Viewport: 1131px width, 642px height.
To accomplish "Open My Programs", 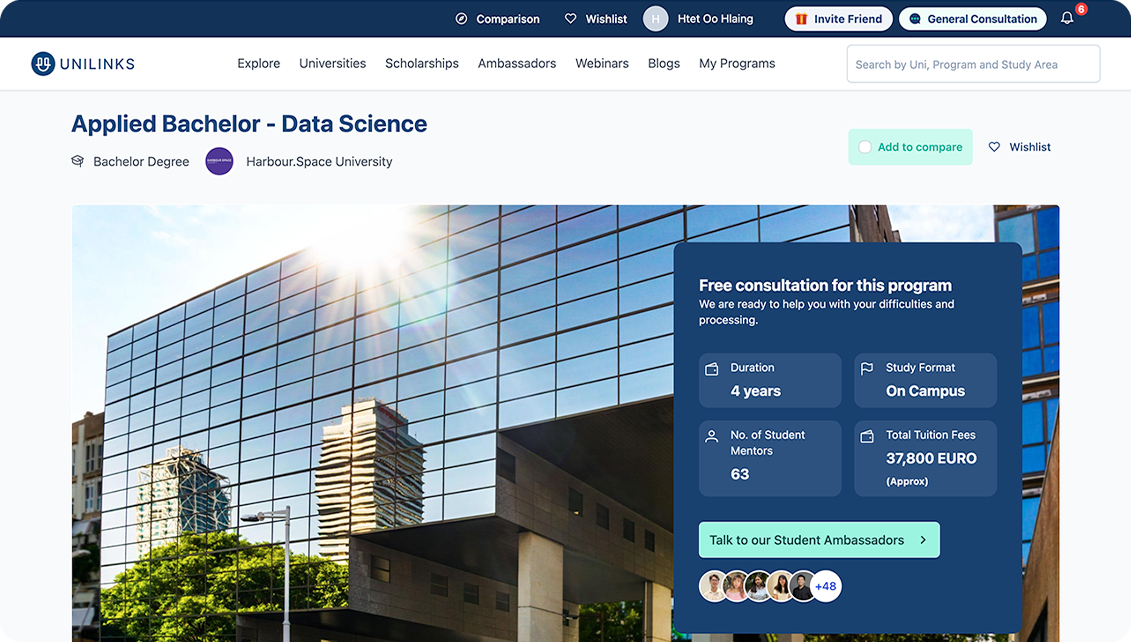I will click(x=737, y=63).
